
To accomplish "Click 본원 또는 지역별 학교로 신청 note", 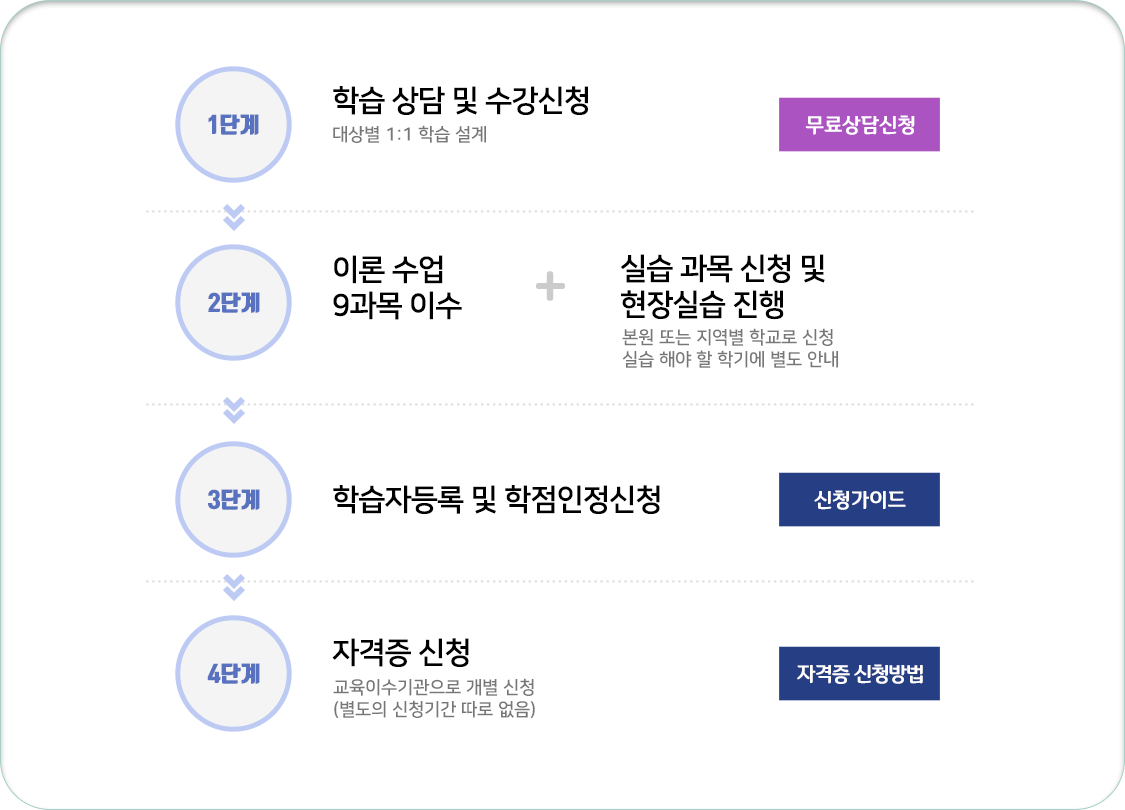I will (x=728, y=336).
